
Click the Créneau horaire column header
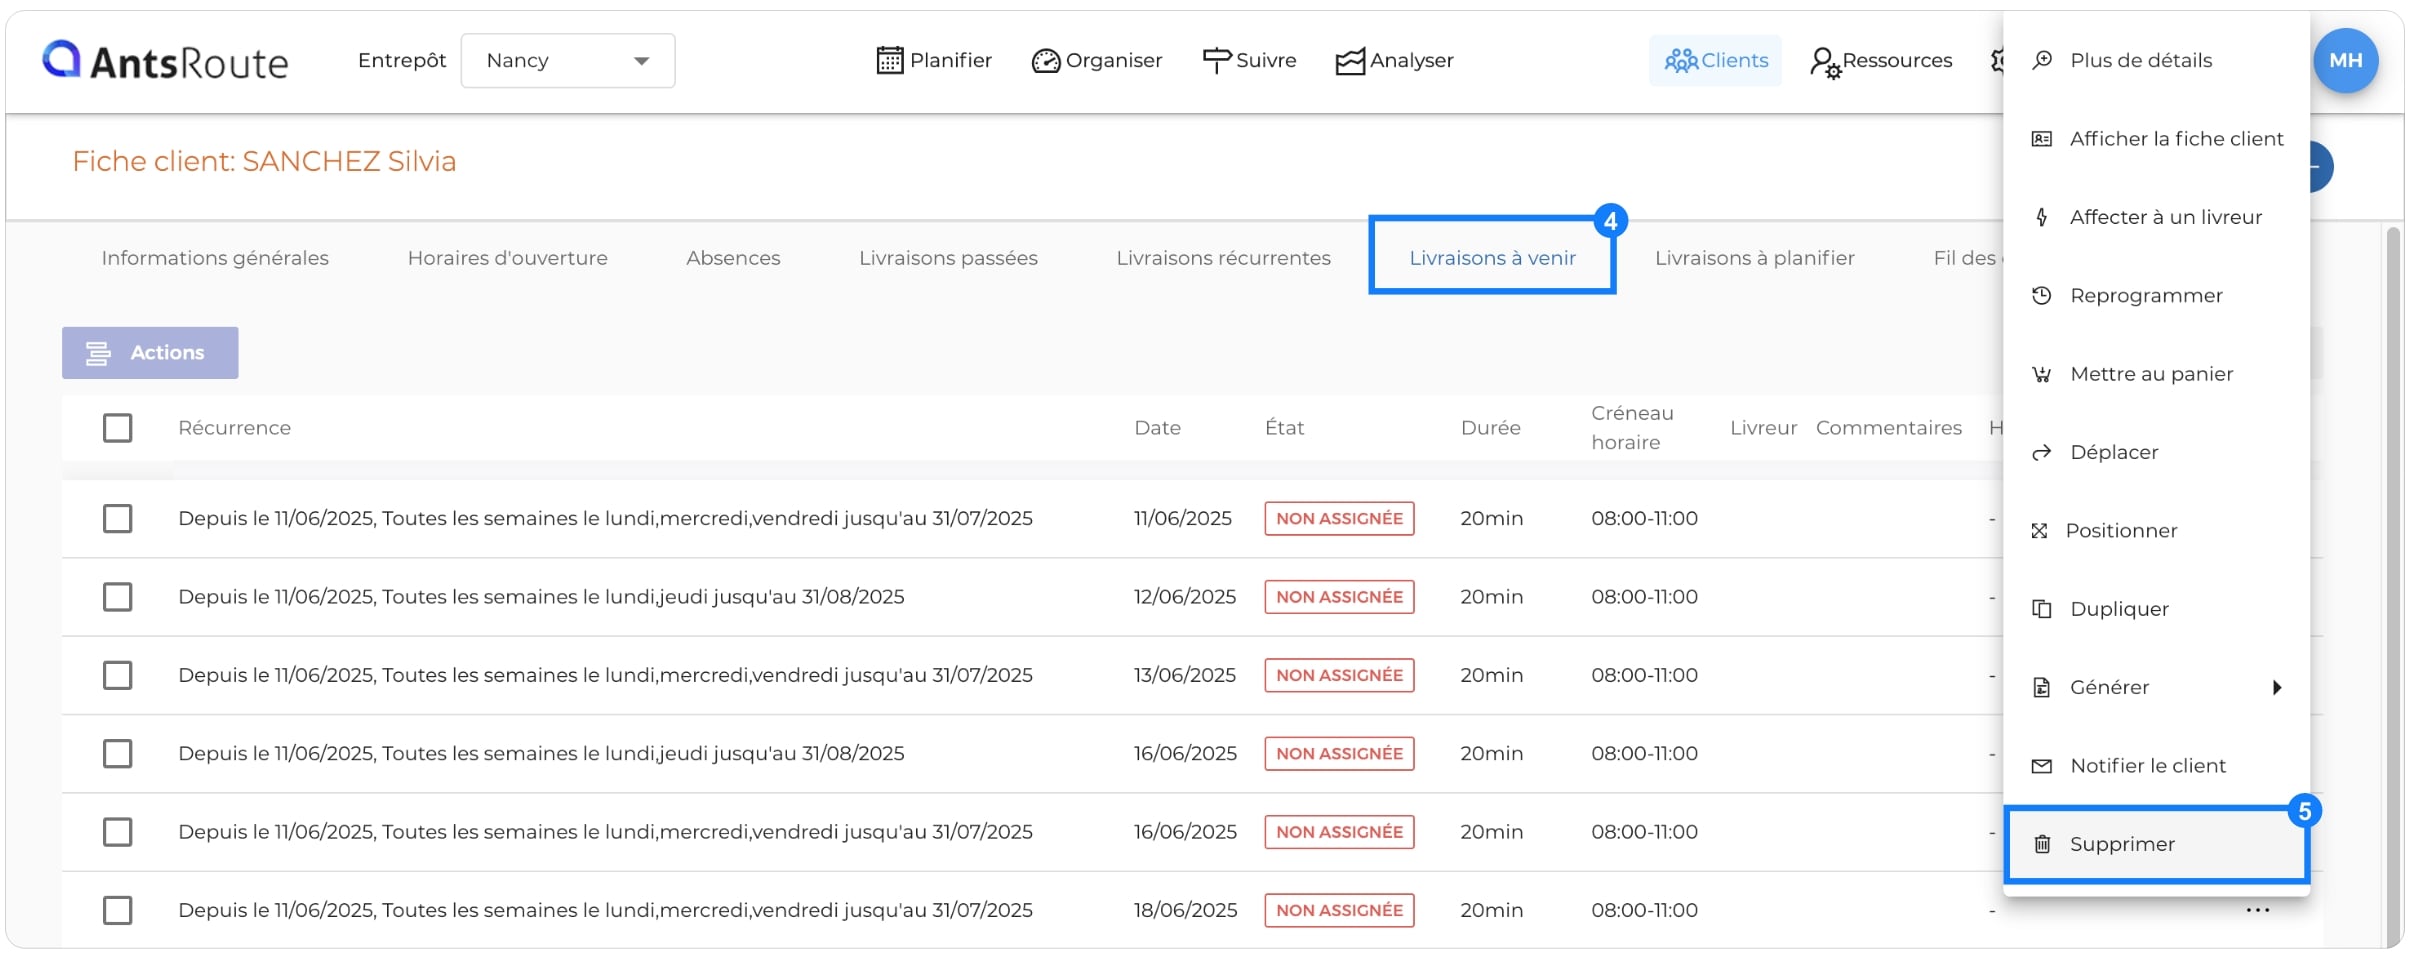pyautogui.click(x=1632, y=428)
